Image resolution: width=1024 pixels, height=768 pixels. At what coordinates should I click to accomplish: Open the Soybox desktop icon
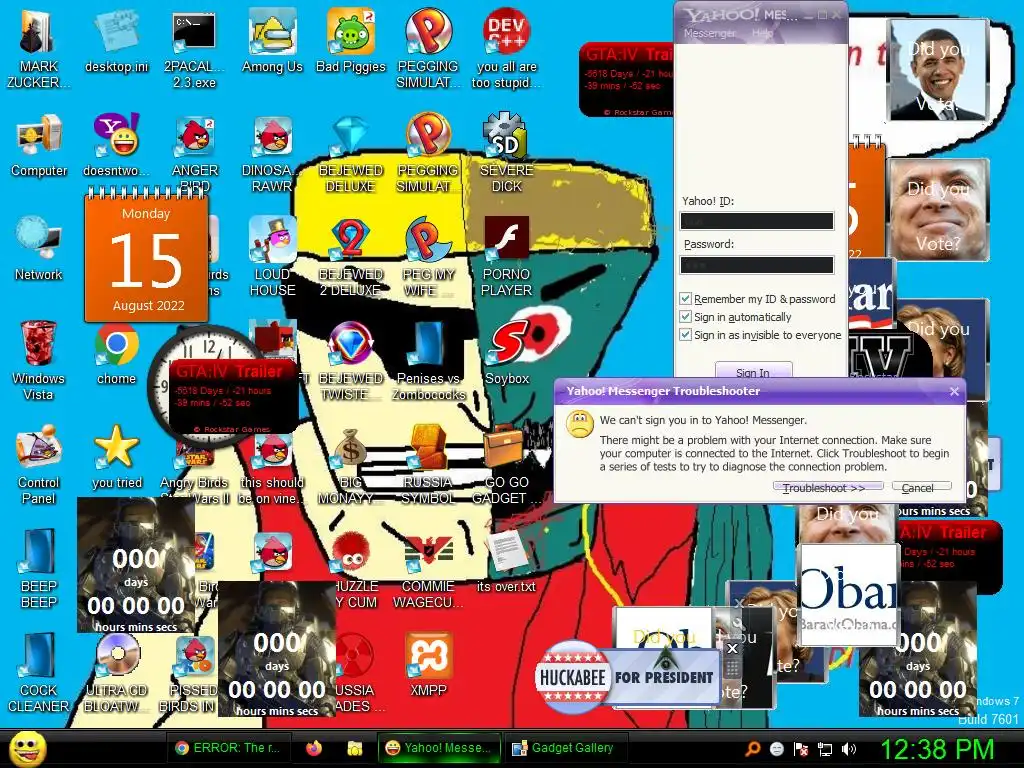click(507, 351)
